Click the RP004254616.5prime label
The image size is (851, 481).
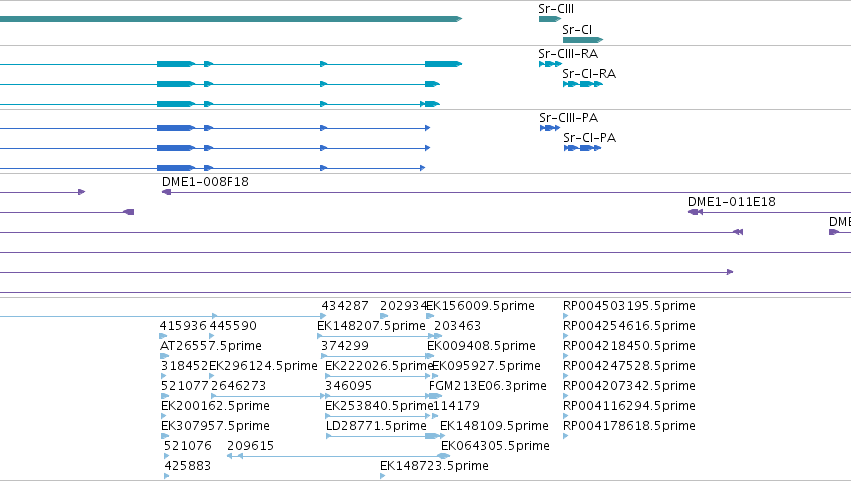[x=629, y=326]
